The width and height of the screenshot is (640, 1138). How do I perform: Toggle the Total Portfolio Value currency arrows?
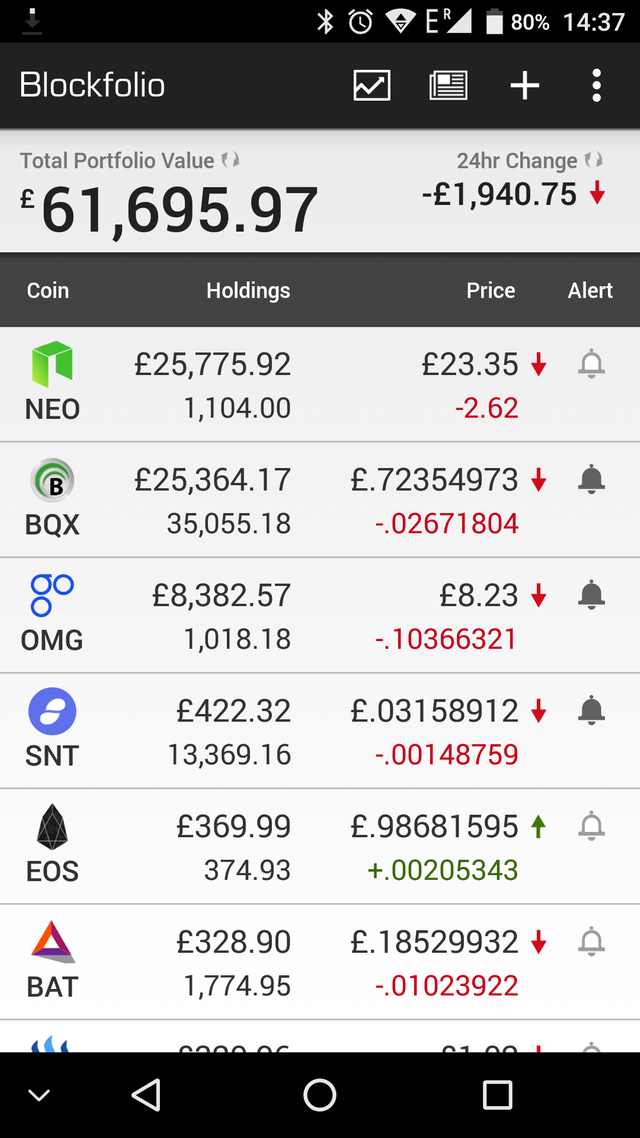pos(231,160)
